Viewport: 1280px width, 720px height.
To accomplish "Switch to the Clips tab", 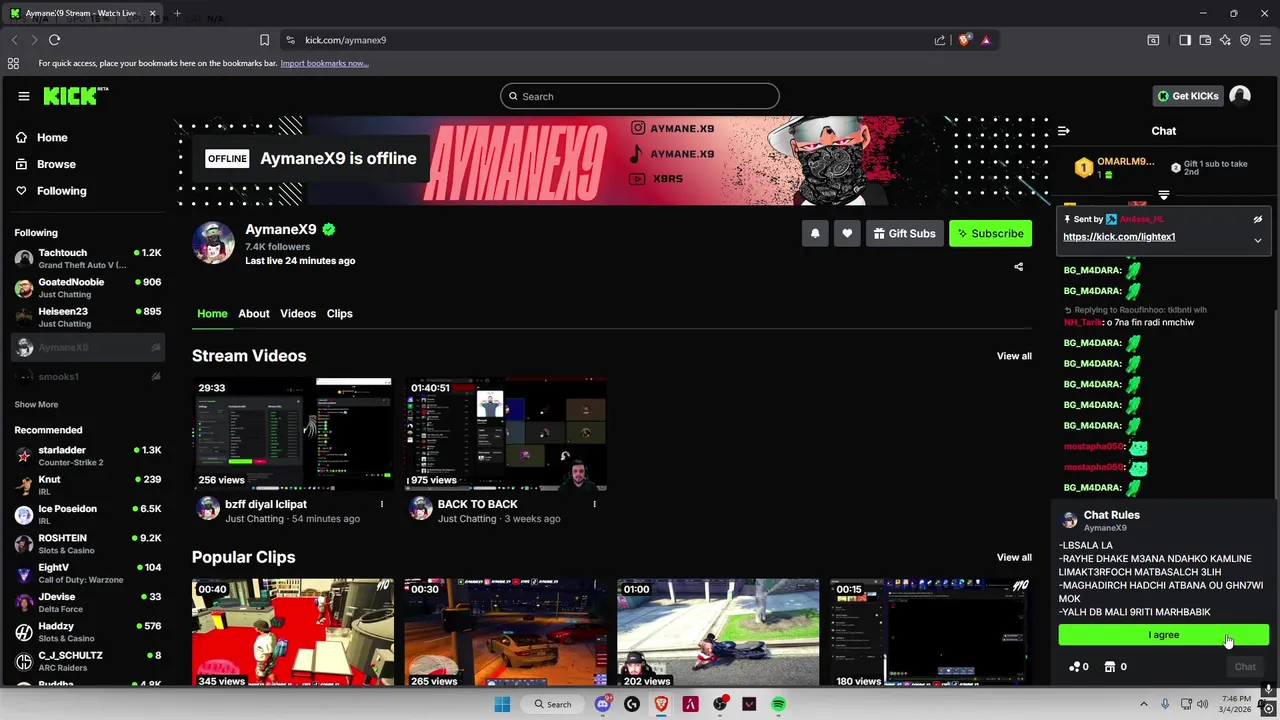I will pyautogui.click(x=340, y=313).
